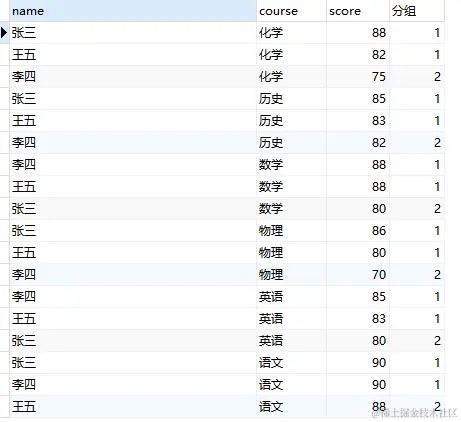The height and width of the screenshot is (422, 461).
Task: Click row header beside 李四 化学 row
Action: [4, 77]
